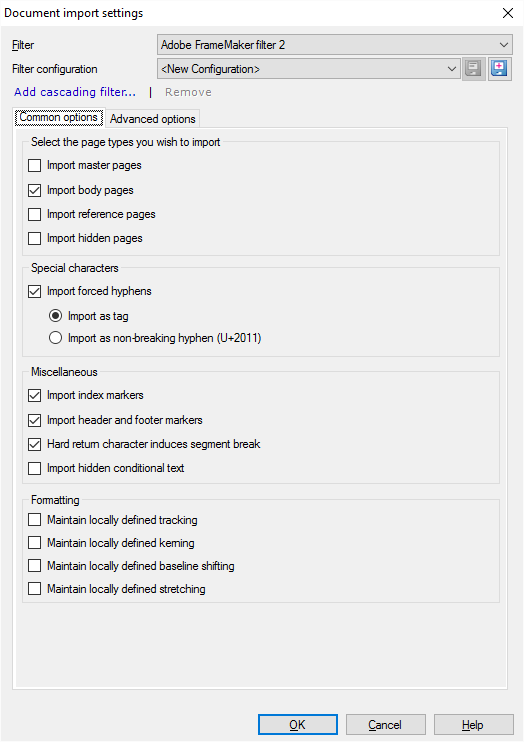The height and width of the screenshot is (742, 524).
Task: Select the Common options tab
Action: point(59,117)
